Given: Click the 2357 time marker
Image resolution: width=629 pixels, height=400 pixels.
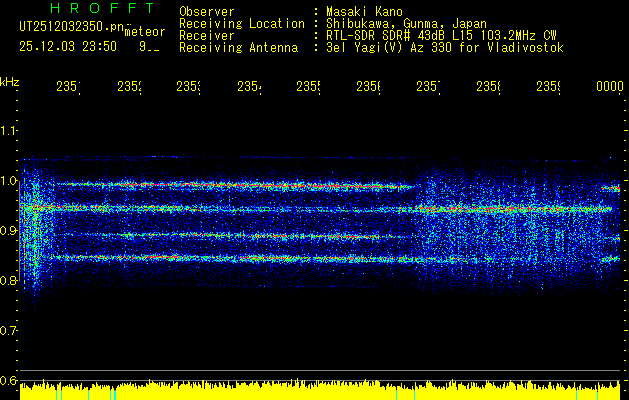Looking at the screenshot, I should click(x=428, y=86).
